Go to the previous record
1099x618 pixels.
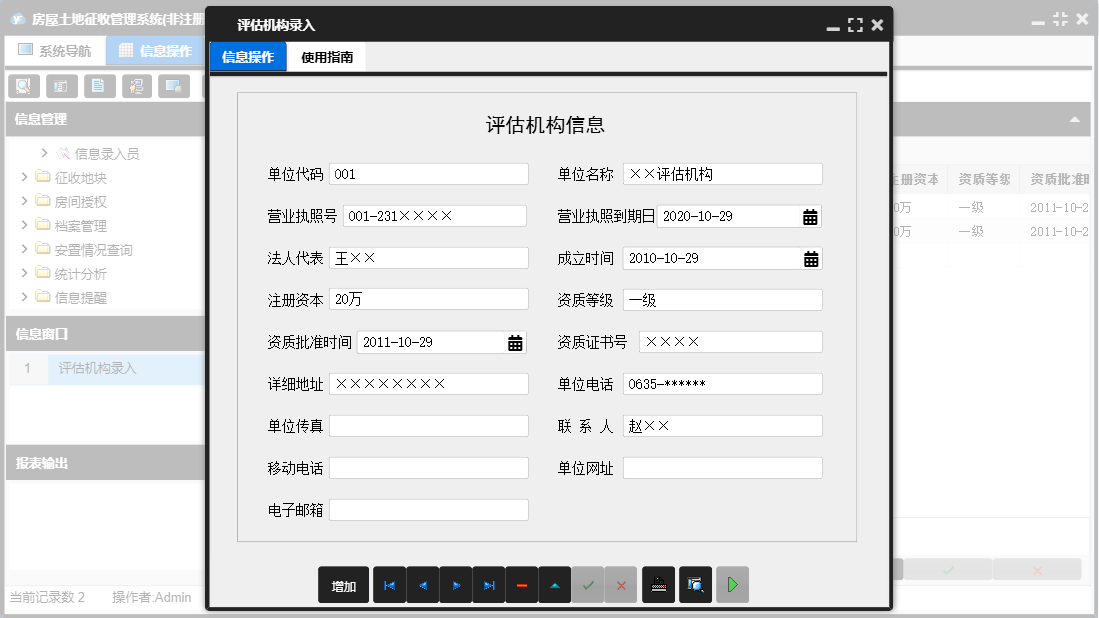point(422,586)
